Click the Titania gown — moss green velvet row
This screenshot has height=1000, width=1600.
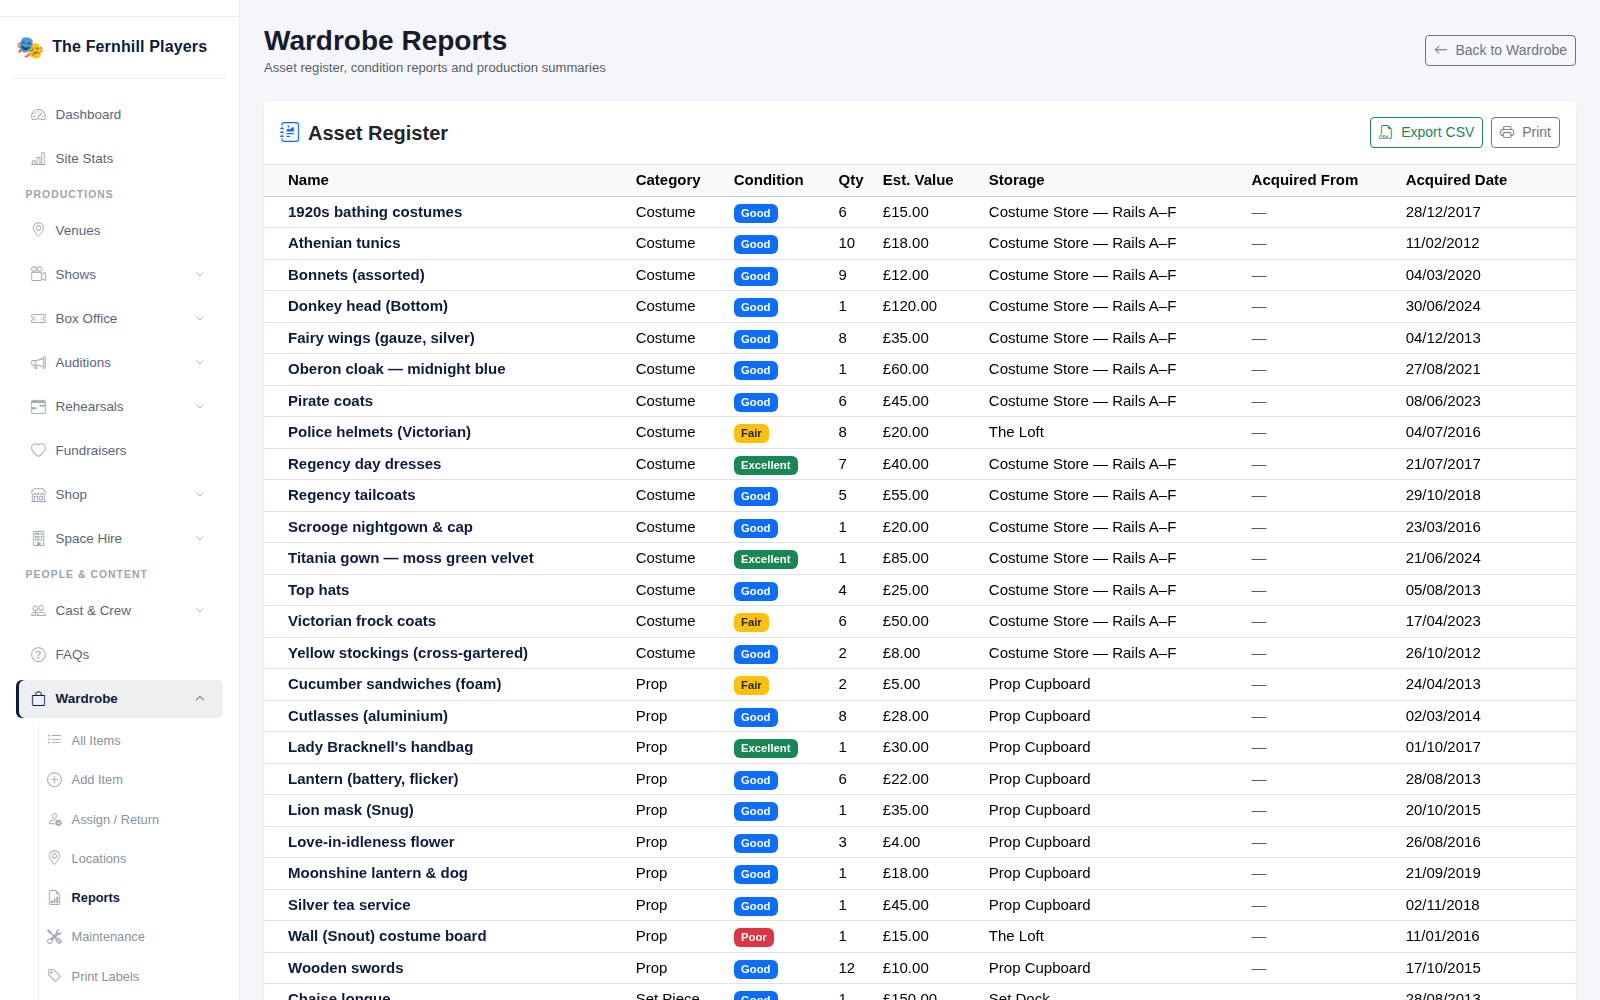coord(919,559)
